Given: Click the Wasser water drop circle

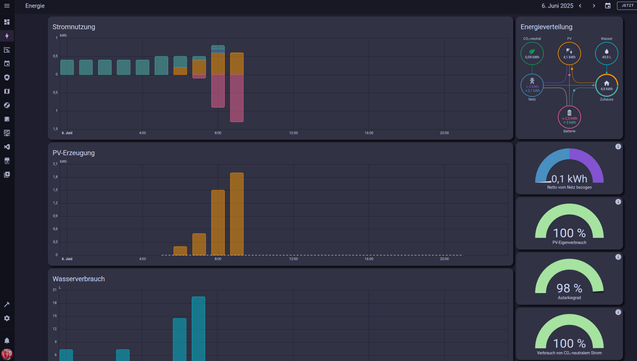Looking at the screenshot, I should [x=607, y=53].
